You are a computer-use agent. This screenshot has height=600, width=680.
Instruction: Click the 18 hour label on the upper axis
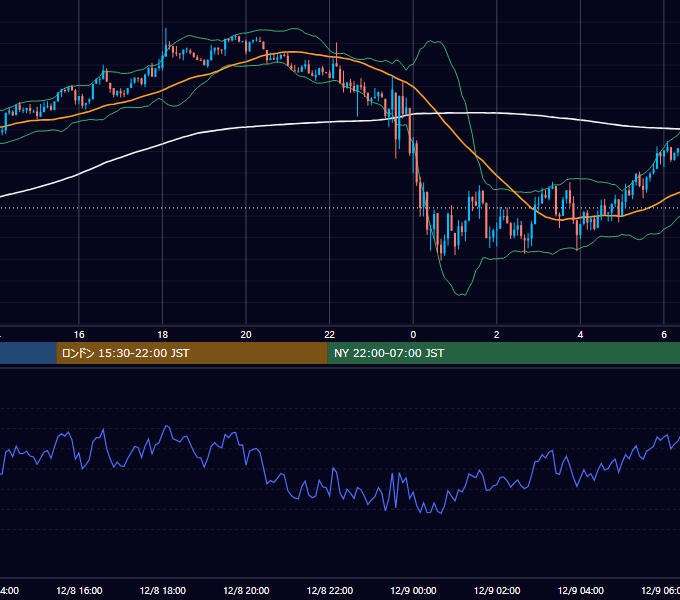[163, 335]
